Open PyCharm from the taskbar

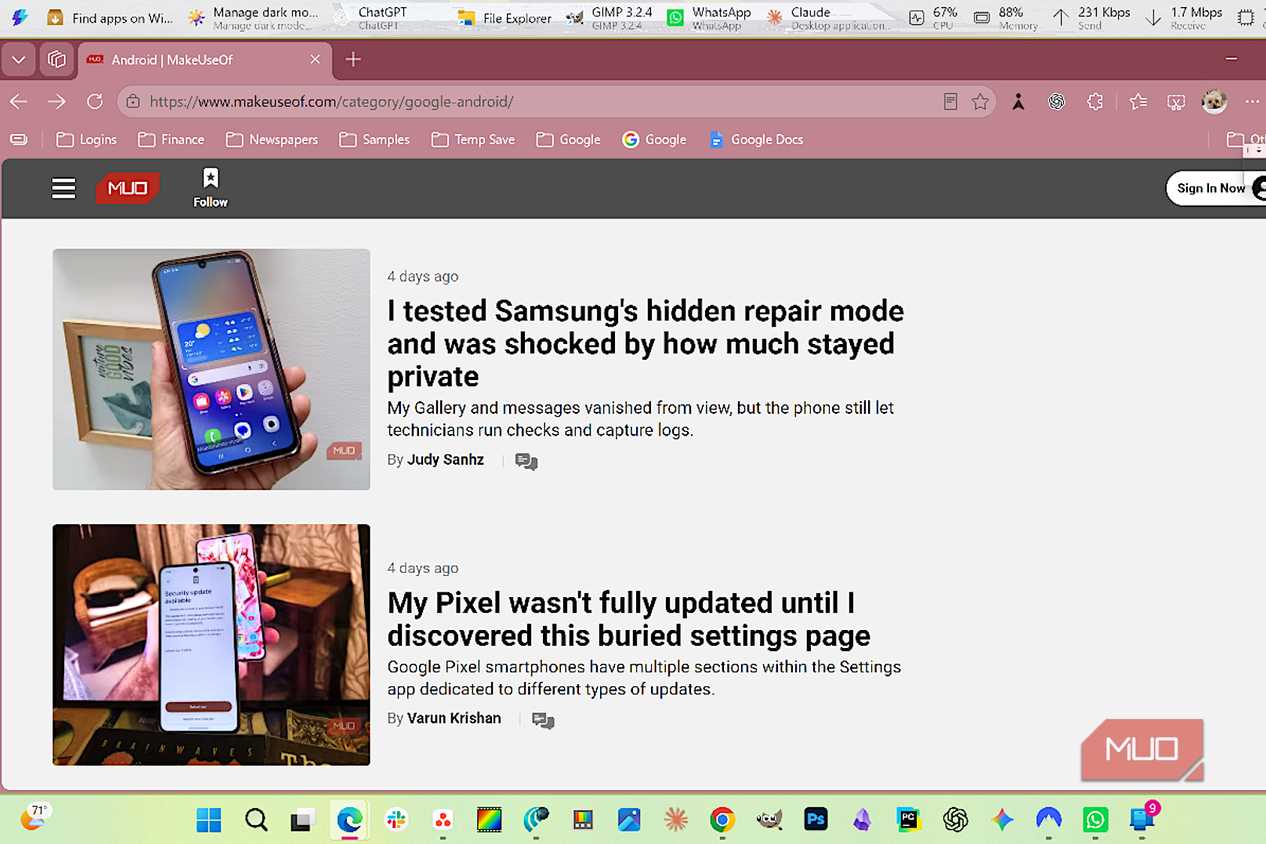coord(908,820)
